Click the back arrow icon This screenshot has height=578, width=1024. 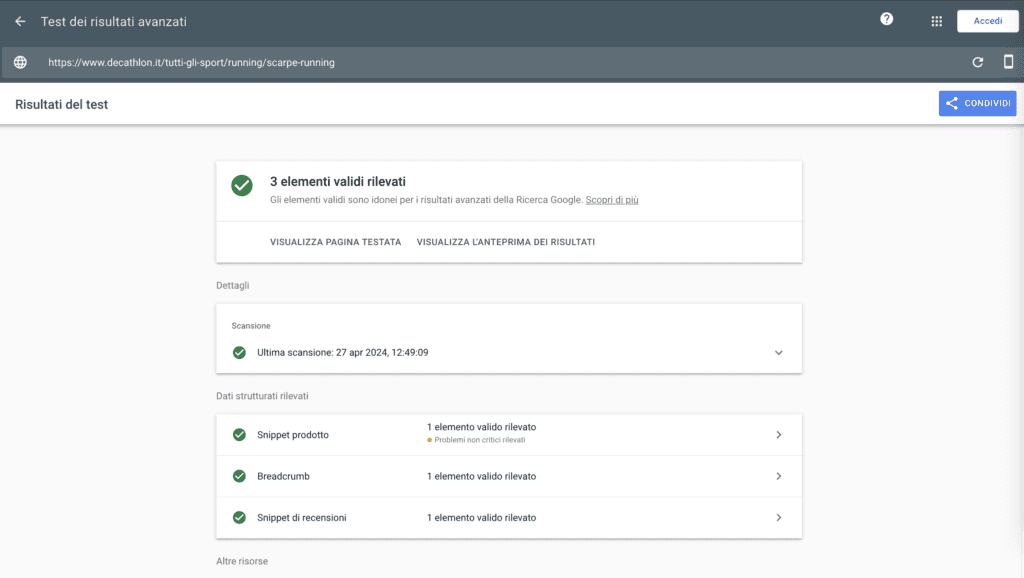pos(20,22)
